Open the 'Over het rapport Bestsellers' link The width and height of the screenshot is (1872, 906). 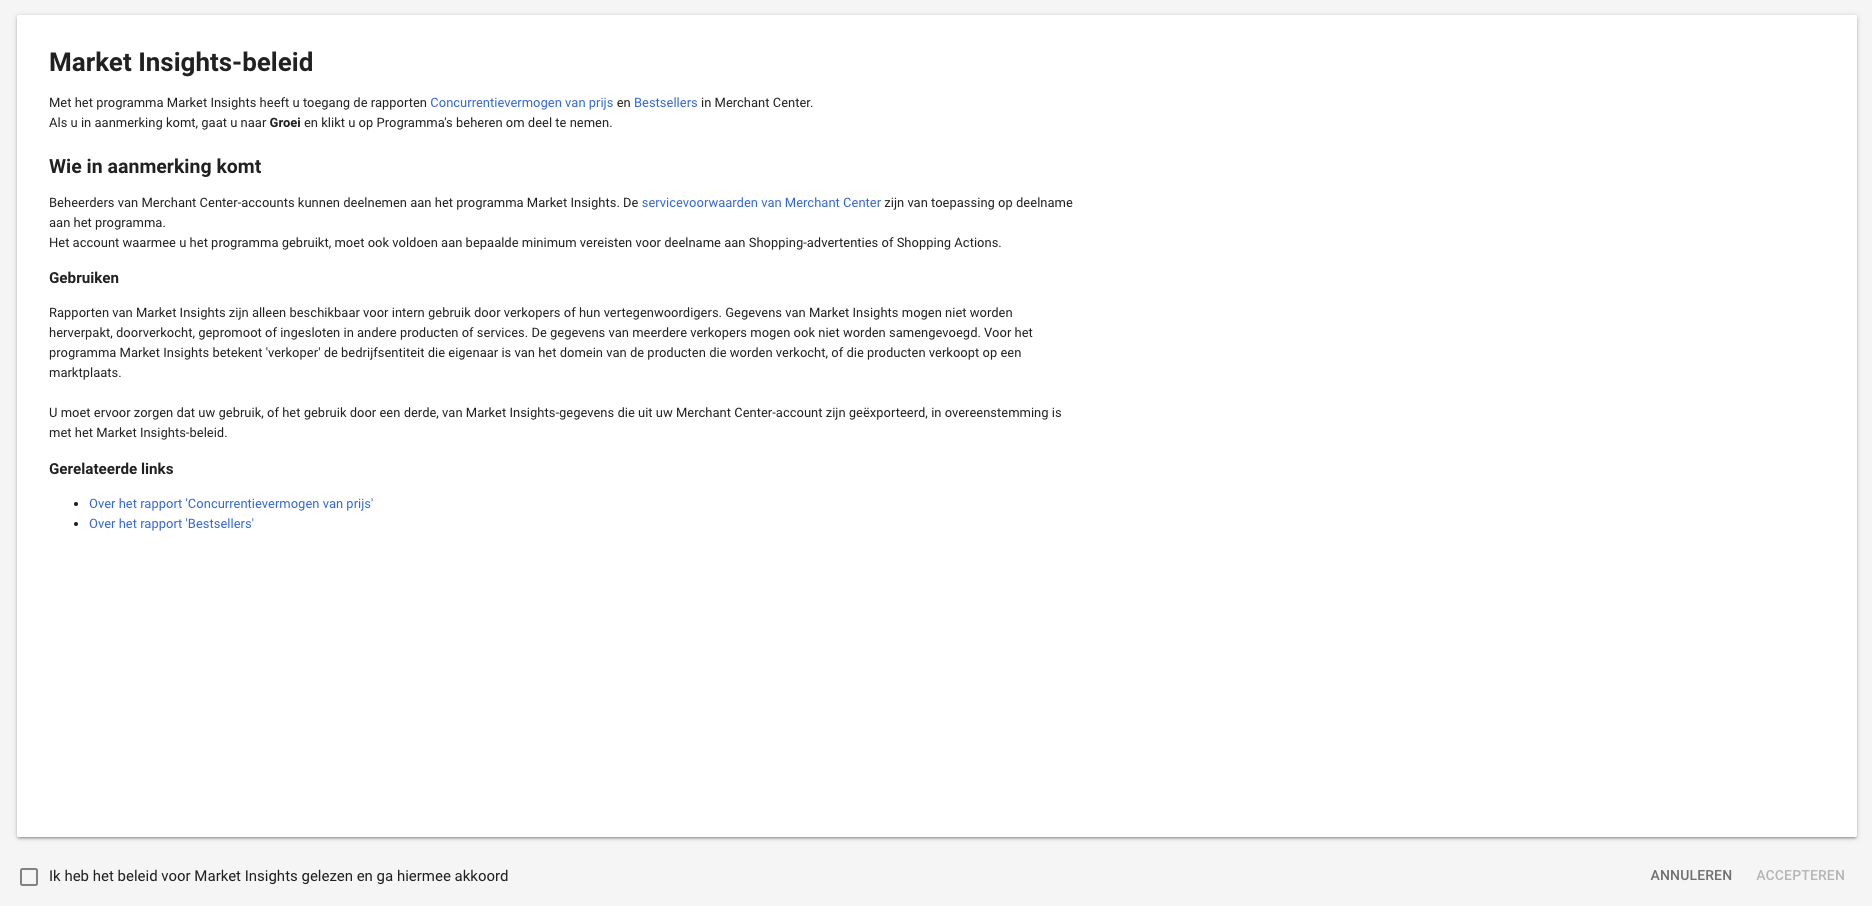[171, 524]
